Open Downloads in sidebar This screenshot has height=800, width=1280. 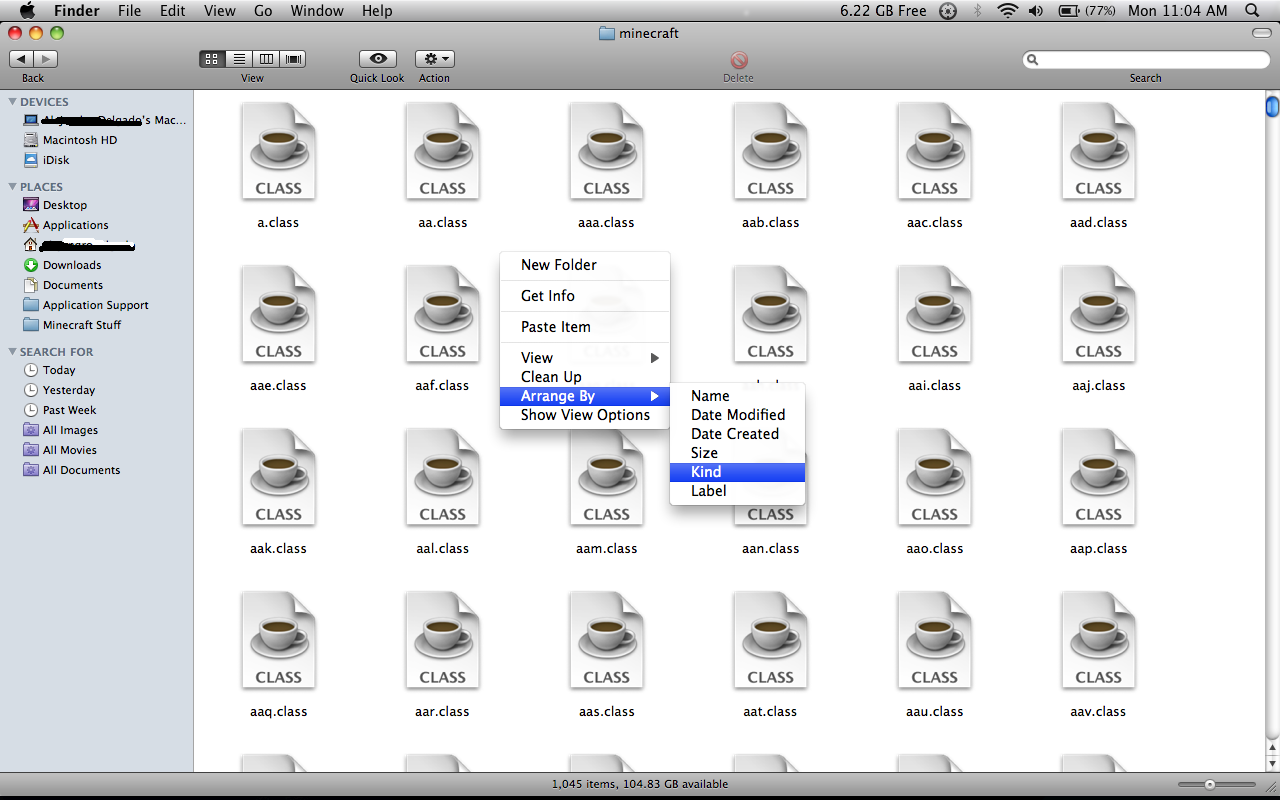tap(71, 265)
